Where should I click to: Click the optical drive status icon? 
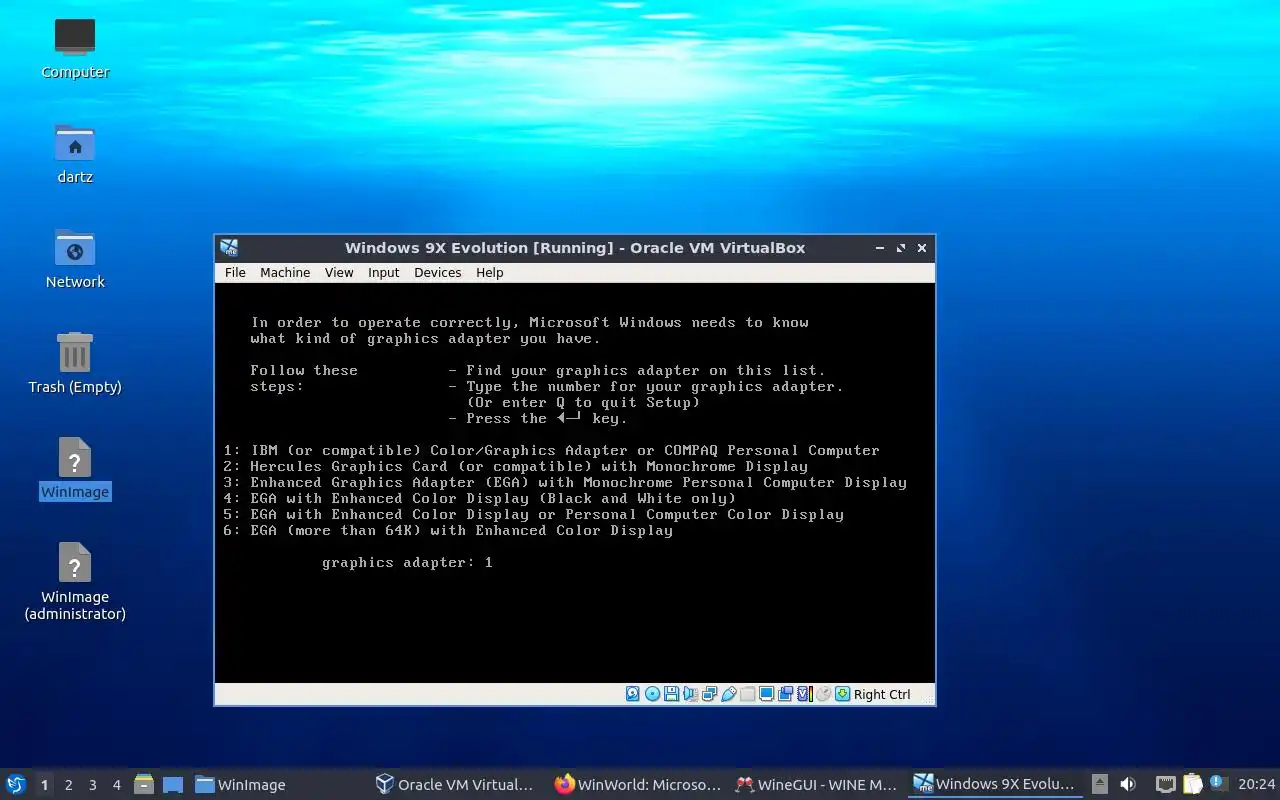coord(652,694)
